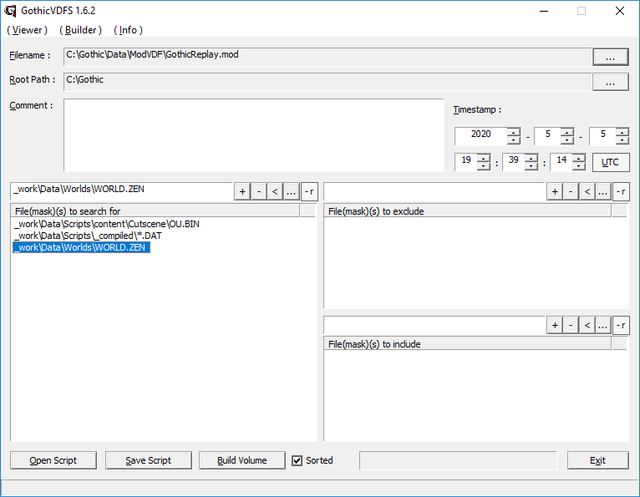This screenshot has height=497, width=640.
Task: Click 'File(mask)(s) to include' column header
Action: tap(468, 344)
